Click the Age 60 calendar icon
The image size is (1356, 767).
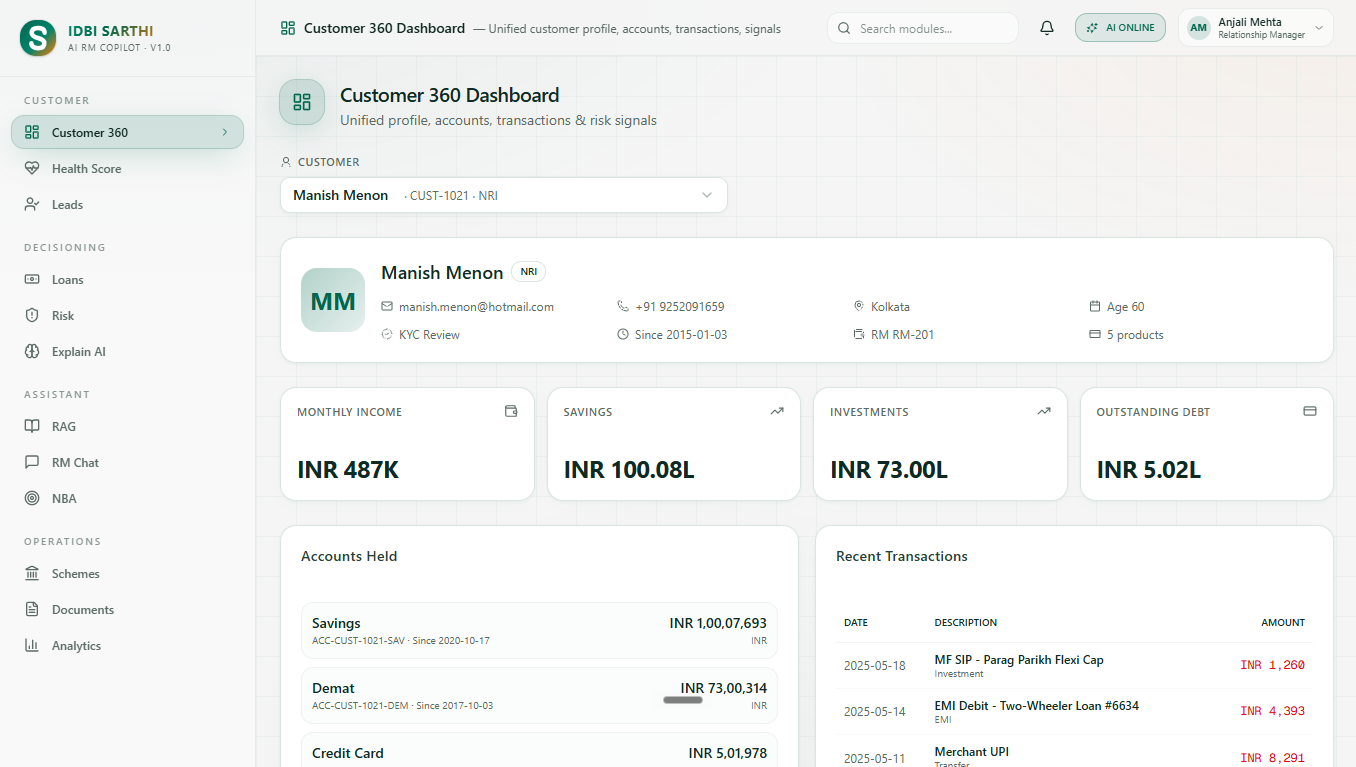[x=1094, y=307]
